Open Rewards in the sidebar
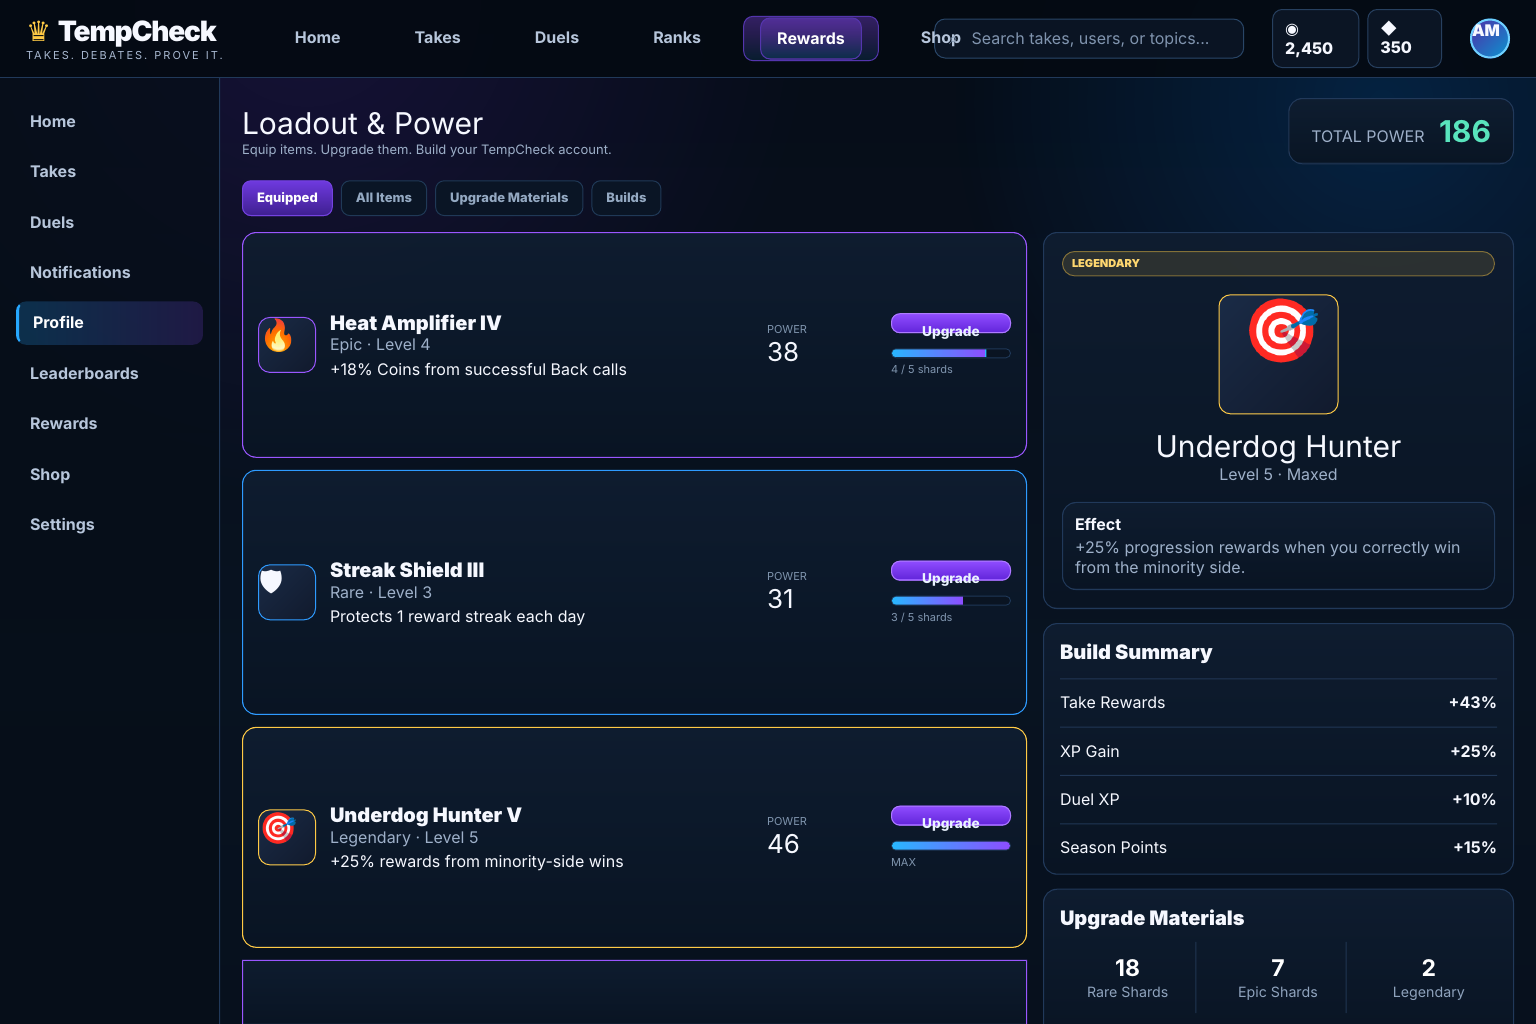The image size is (1536, 1024). coord(110,423)
